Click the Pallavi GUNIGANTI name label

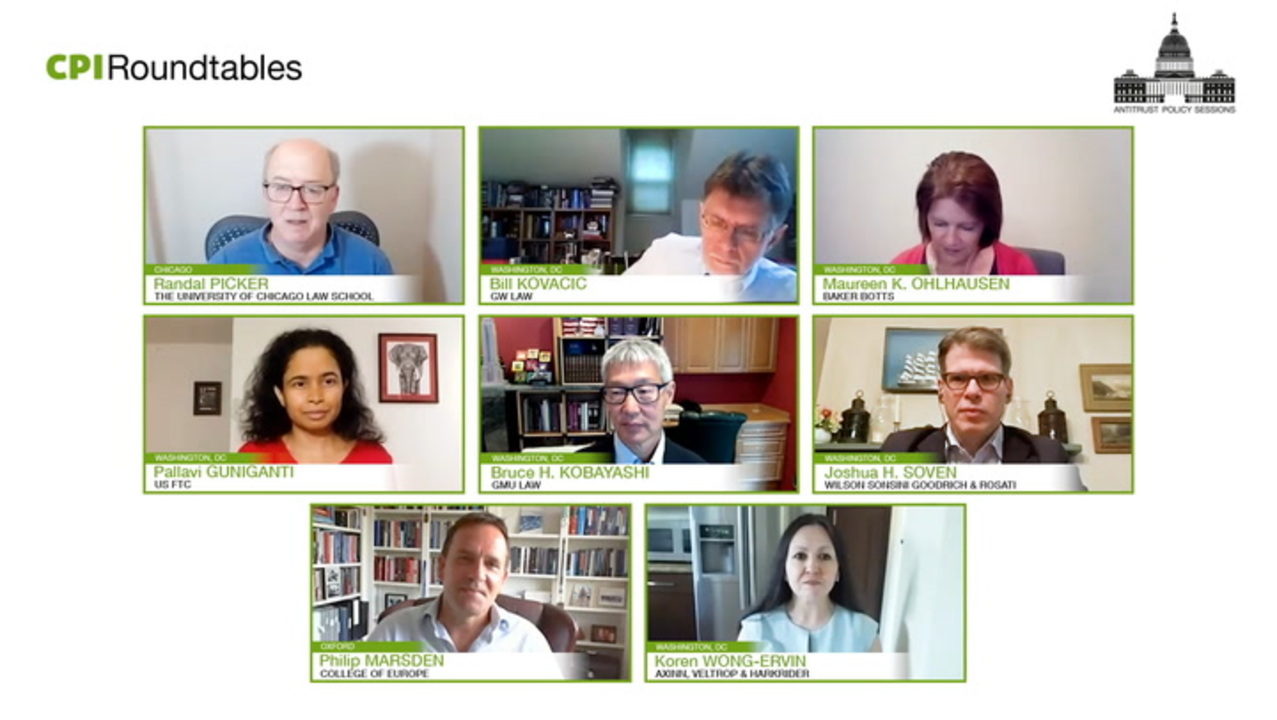coord(224,472)
